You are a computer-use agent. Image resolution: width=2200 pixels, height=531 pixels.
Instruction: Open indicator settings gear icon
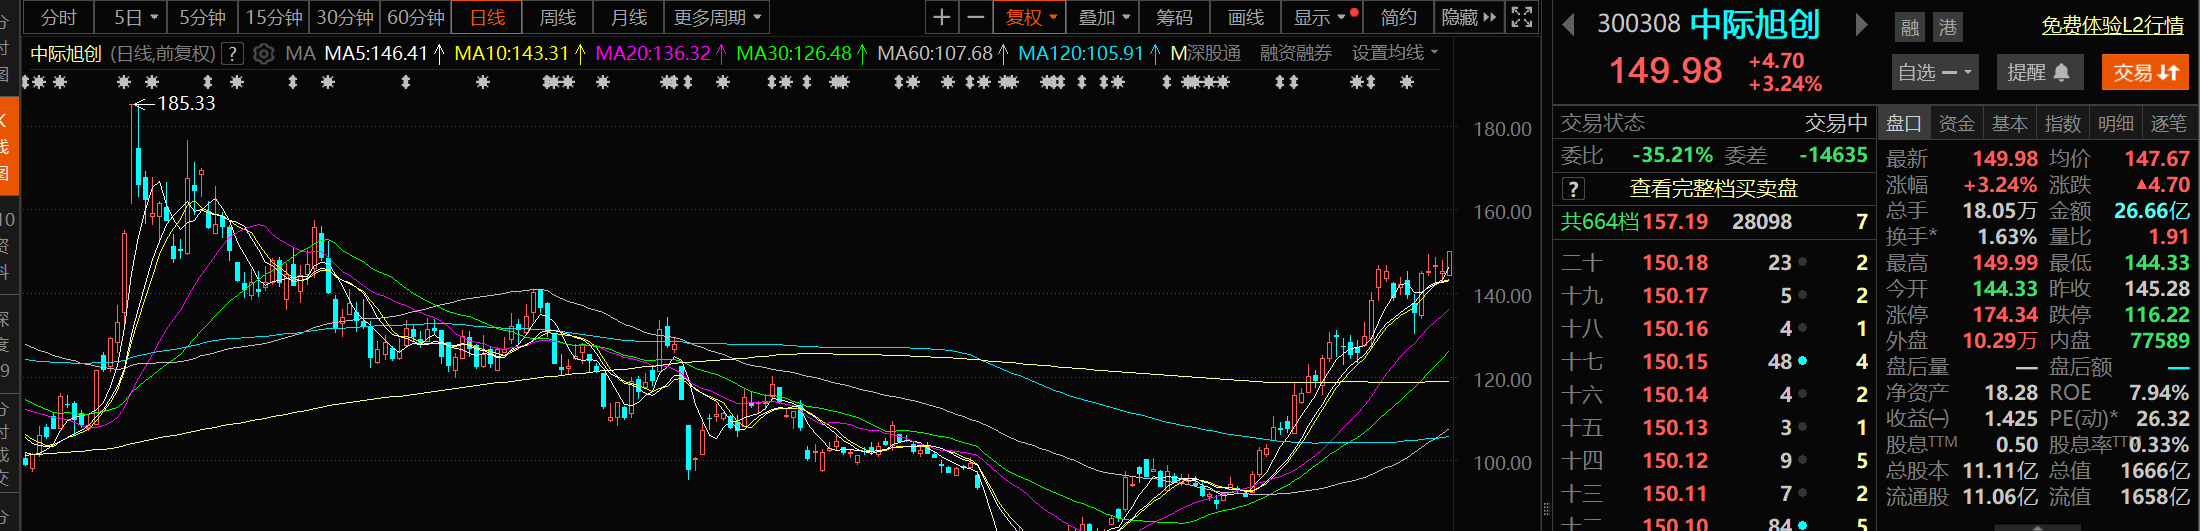(264, 54)
